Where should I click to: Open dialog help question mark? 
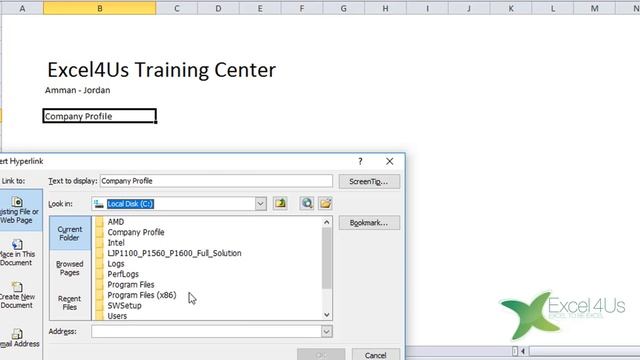tap(360, 161)
